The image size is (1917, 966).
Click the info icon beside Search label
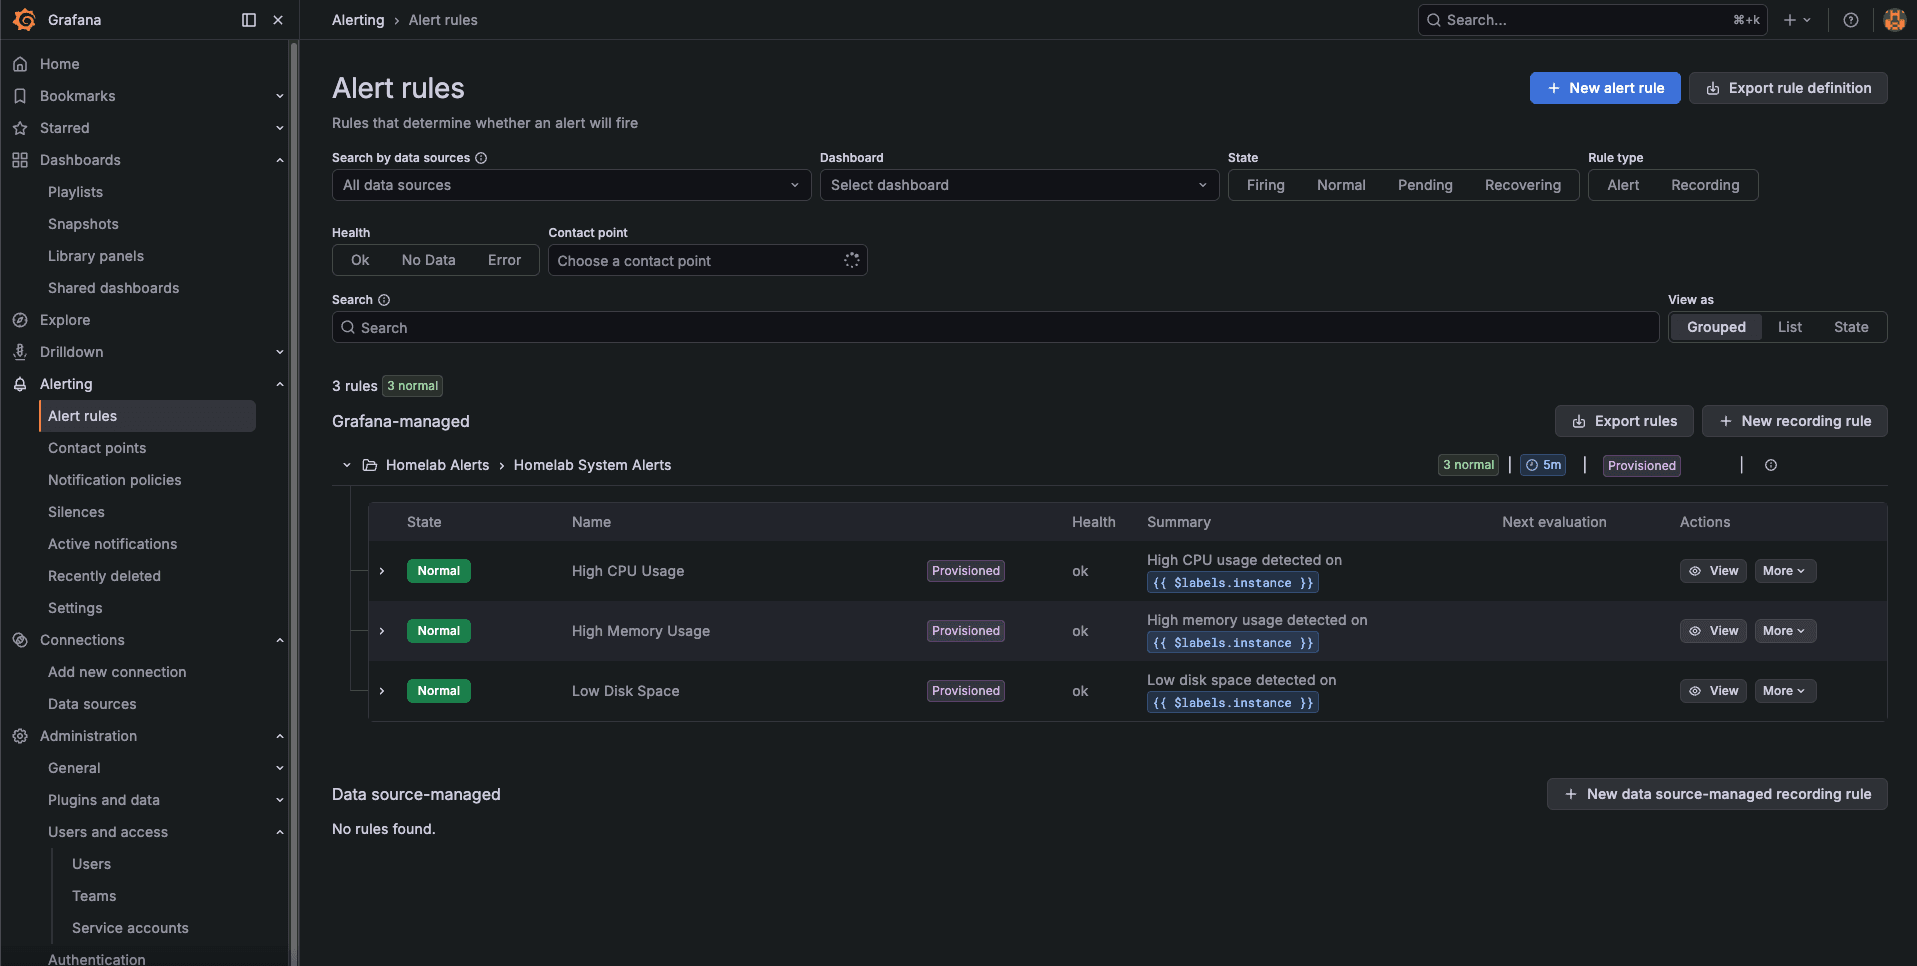[x=384, y=300]
